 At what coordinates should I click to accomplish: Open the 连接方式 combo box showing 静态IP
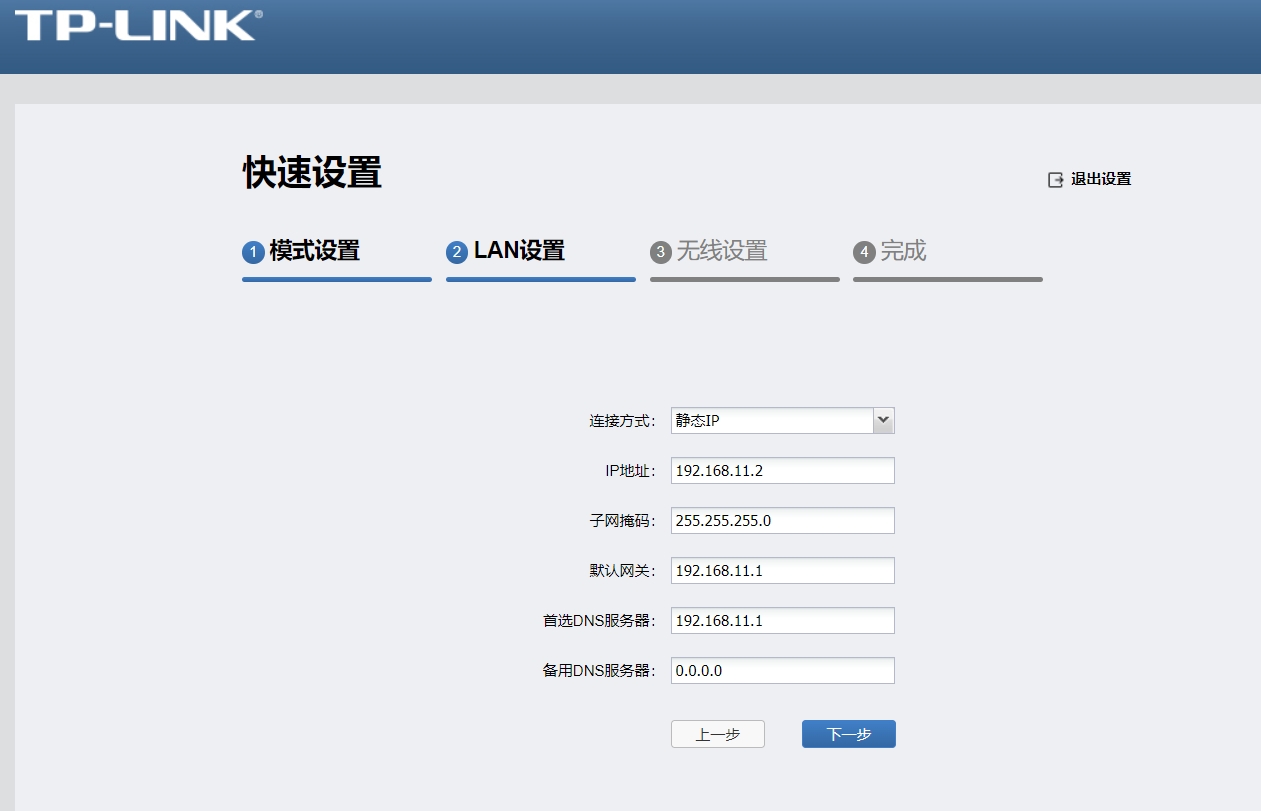pos(771,421)
